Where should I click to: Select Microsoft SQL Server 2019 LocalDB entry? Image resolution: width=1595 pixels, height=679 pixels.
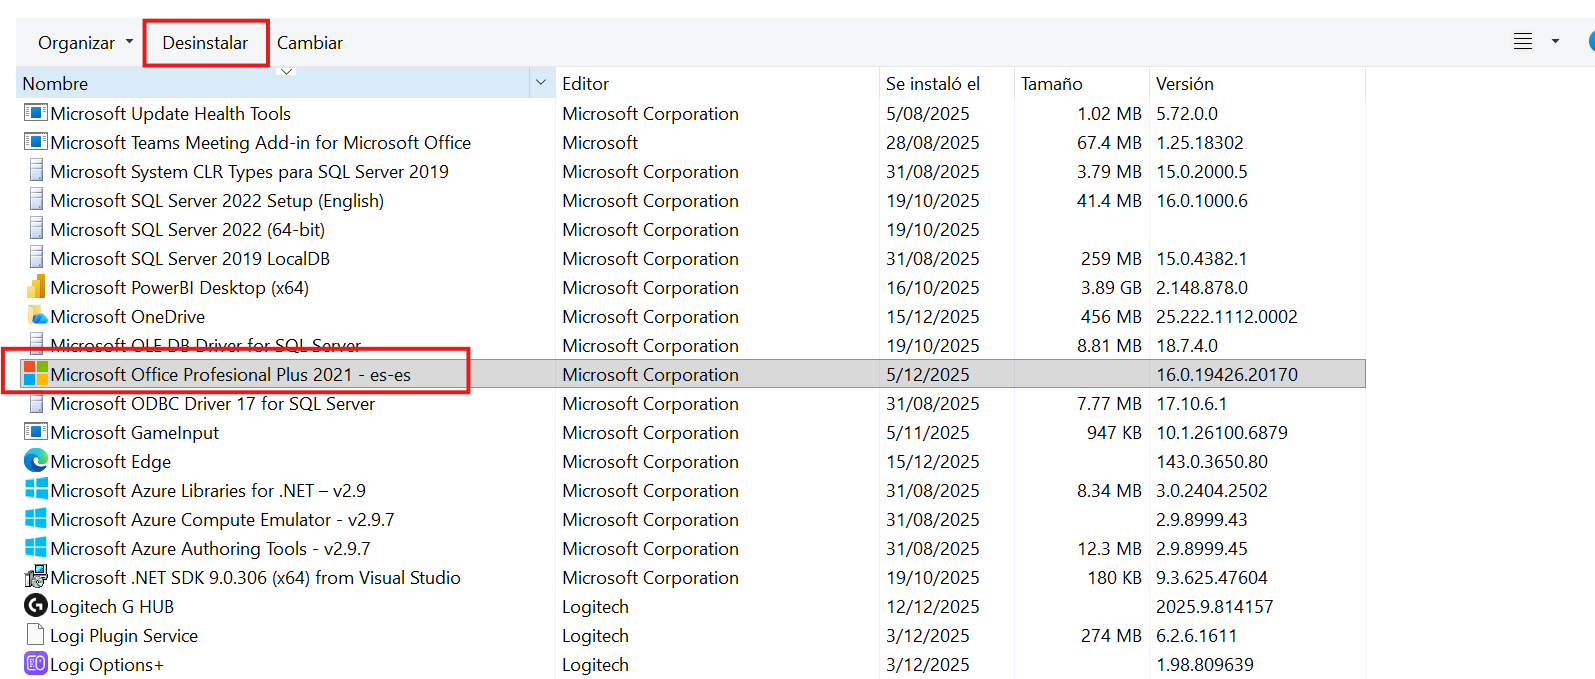[x=190, y=259]
